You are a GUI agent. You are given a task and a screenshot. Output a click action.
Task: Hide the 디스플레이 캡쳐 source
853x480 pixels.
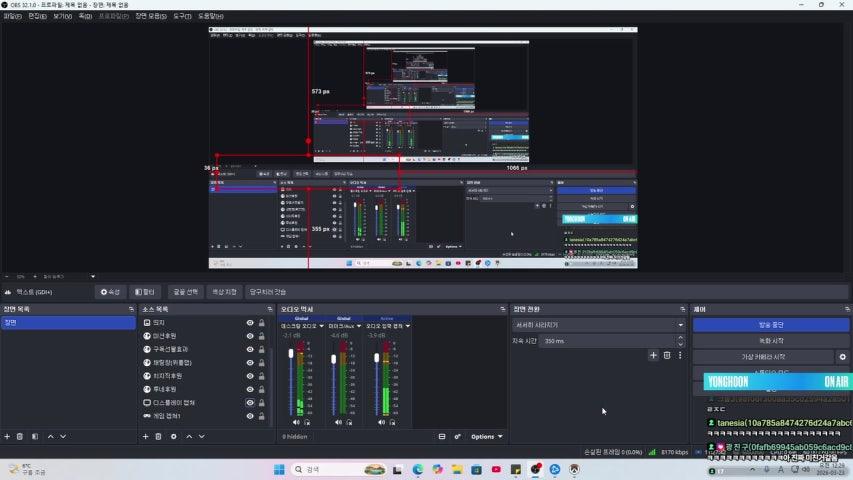[250, 402]
